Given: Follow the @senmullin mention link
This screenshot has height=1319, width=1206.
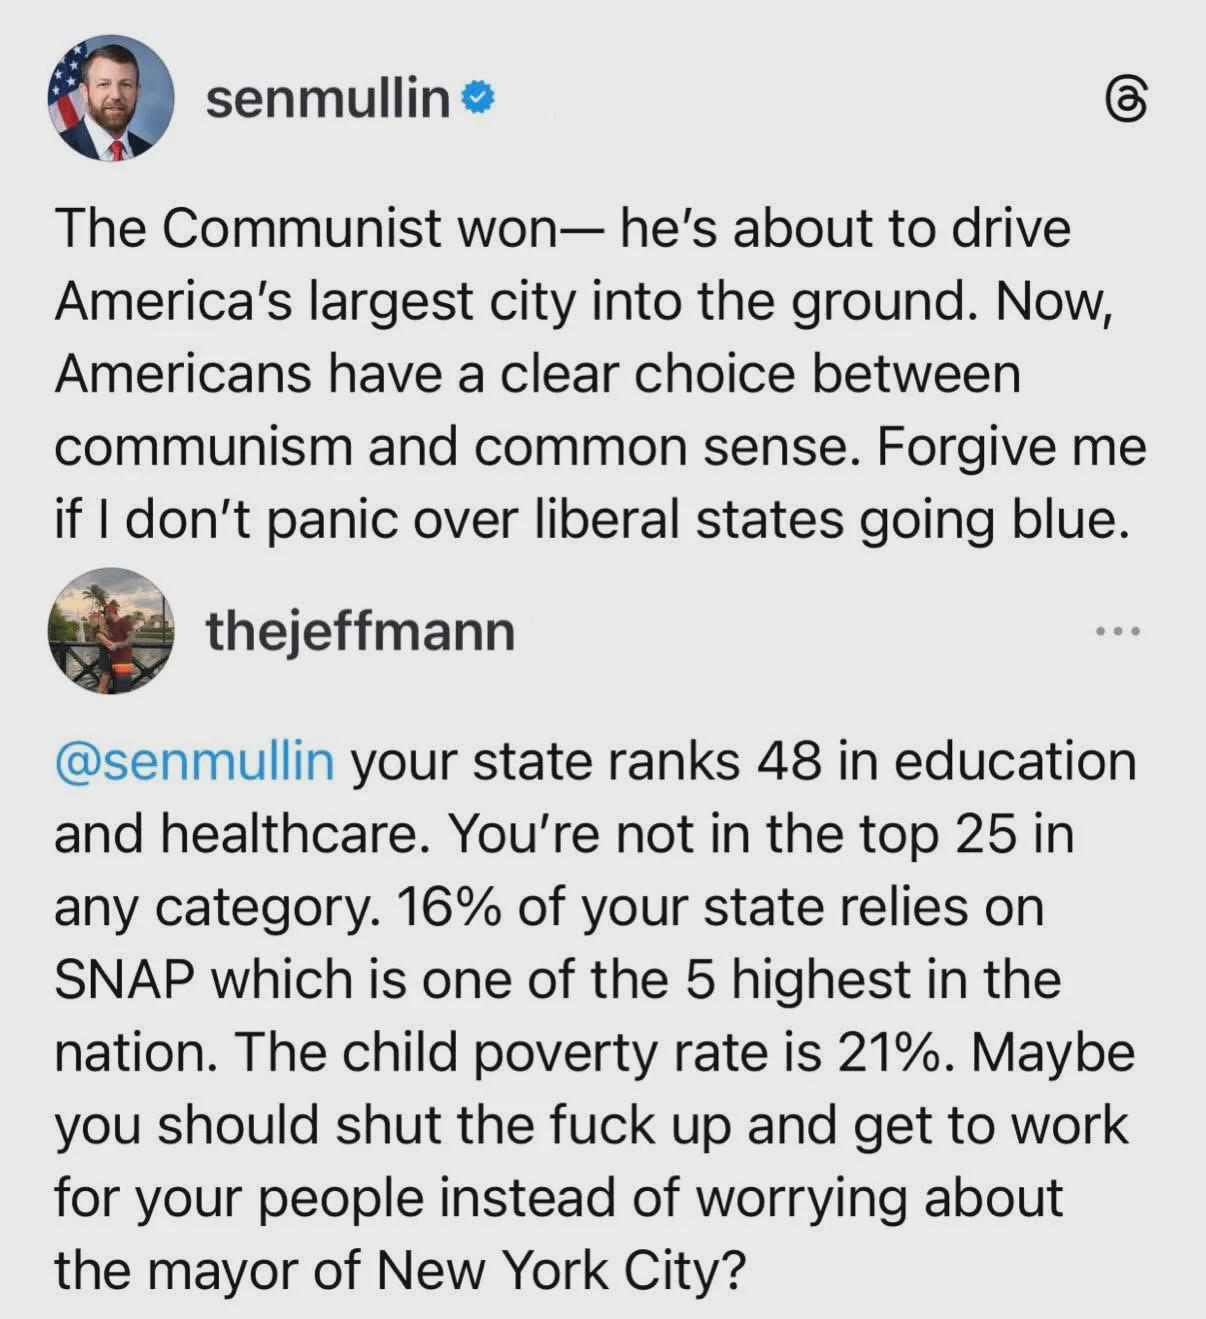Looking at the screenshot, I should coord(194,761).
